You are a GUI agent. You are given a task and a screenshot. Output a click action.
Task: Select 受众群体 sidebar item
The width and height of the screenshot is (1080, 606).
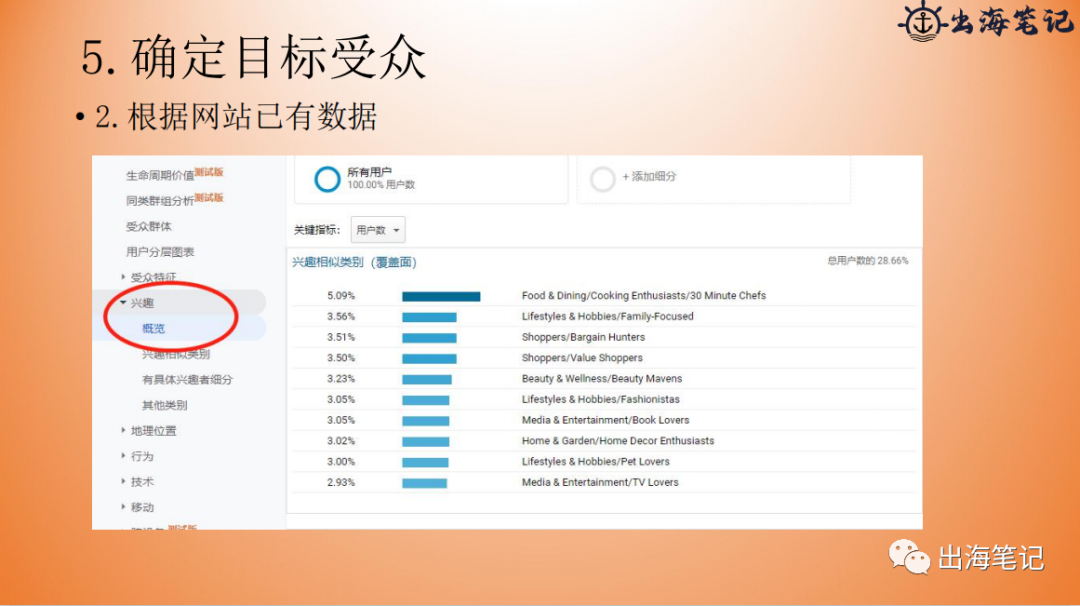pyautogui.click(x=148, y=226)
